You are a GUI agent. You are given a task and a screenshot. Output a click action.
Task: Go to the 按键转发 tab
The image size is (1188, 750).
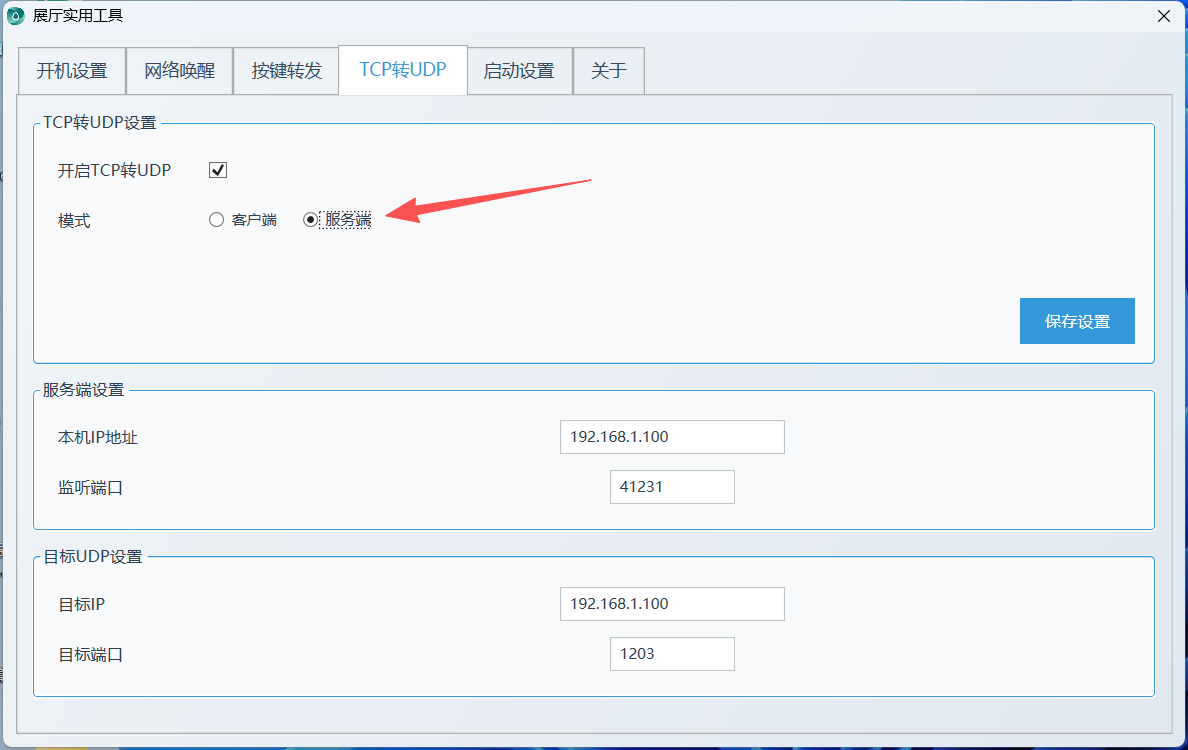click(x=287, y=71)
